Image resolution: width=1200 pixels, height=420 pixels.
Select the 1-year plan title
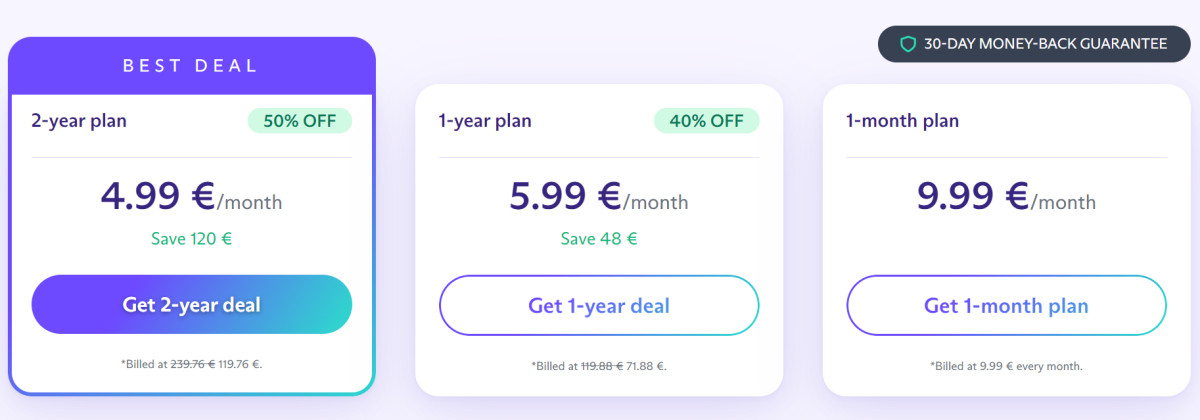tap(485, 121)
